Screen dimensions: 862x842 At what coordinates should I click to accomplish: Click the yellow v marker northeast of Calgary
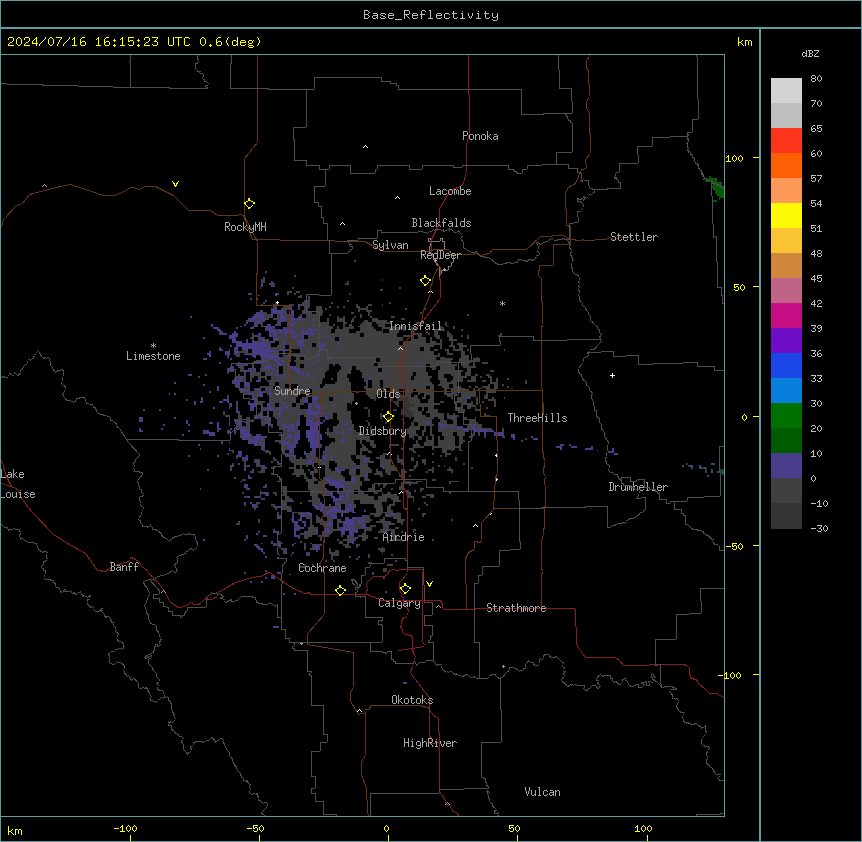(429, 584)
